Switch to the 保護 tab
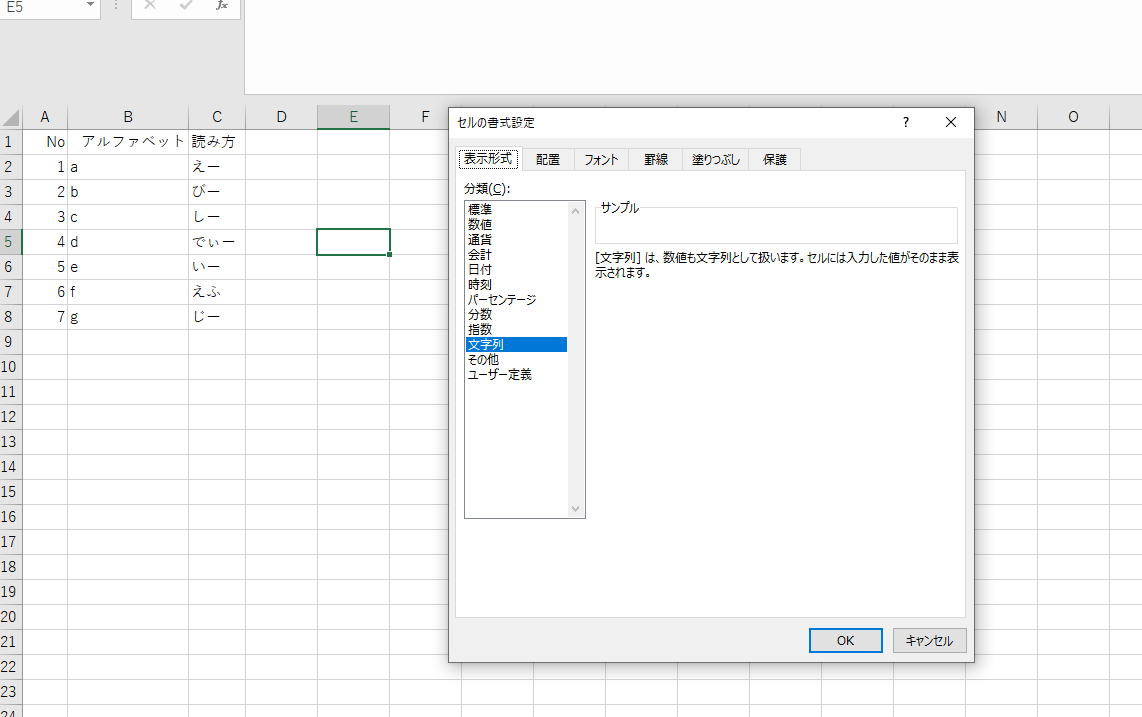 pyautogui.click(x=774, y=158)
